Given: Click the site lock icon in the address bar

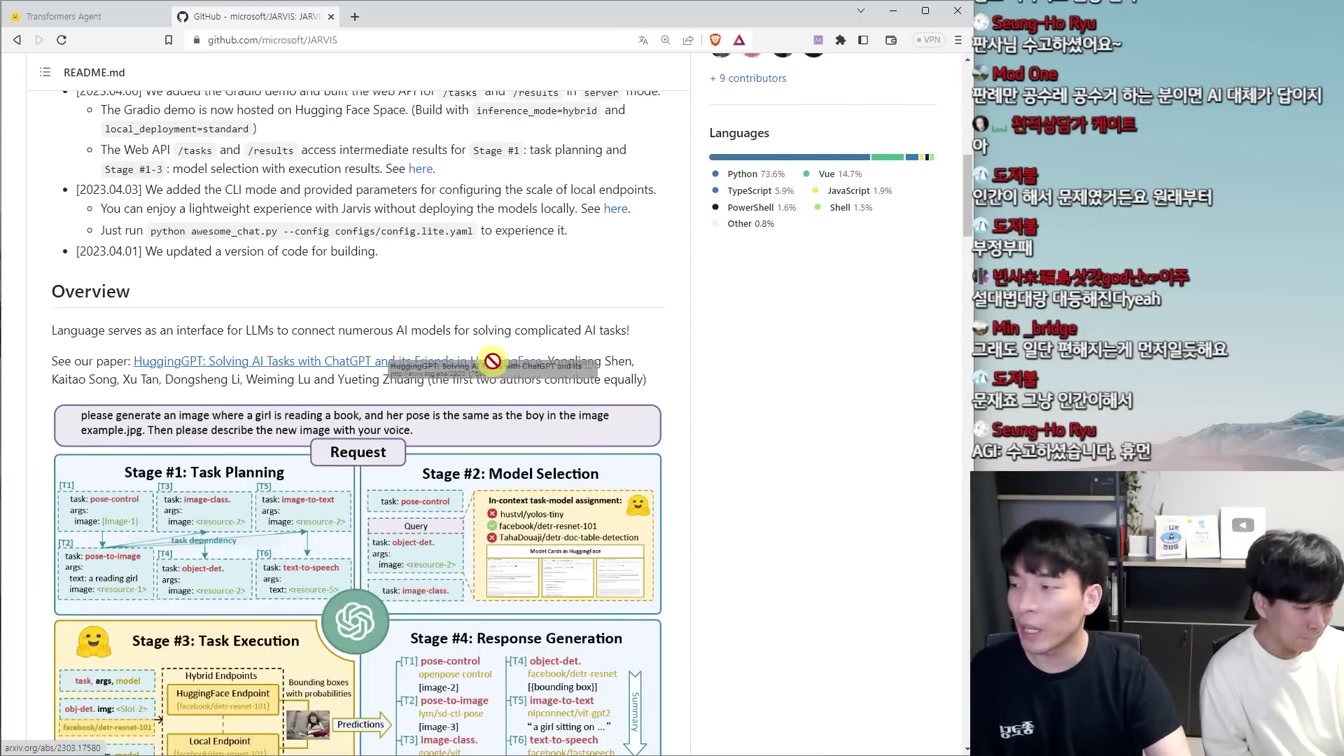Looking at the screenshot, I should point(197,40).
